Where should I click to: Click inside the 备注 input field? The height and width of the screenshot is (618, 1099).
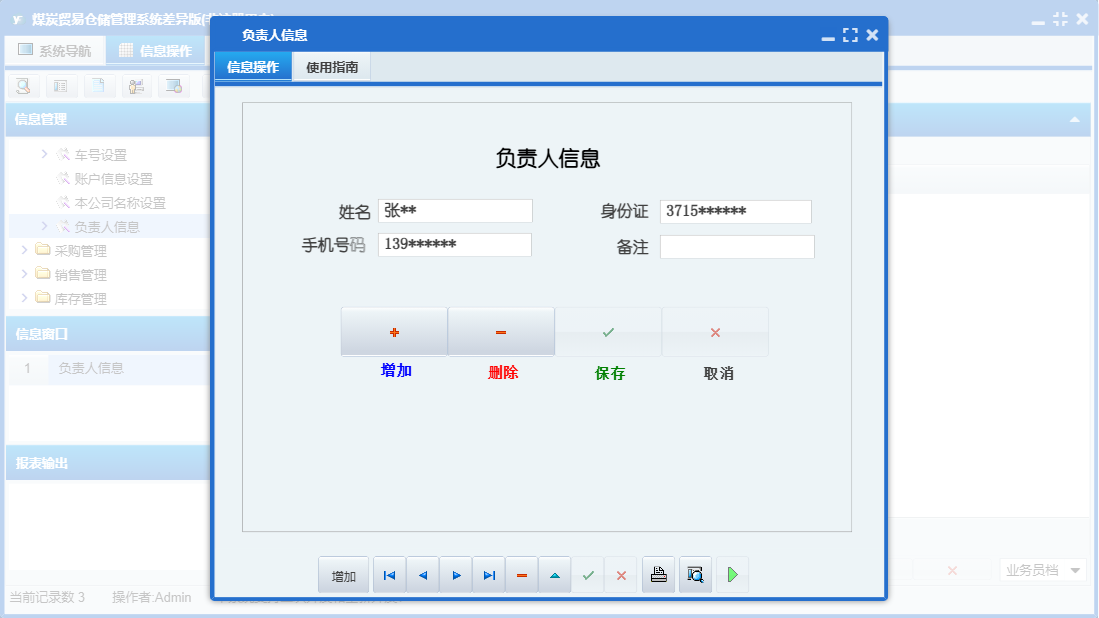point(737,246)
